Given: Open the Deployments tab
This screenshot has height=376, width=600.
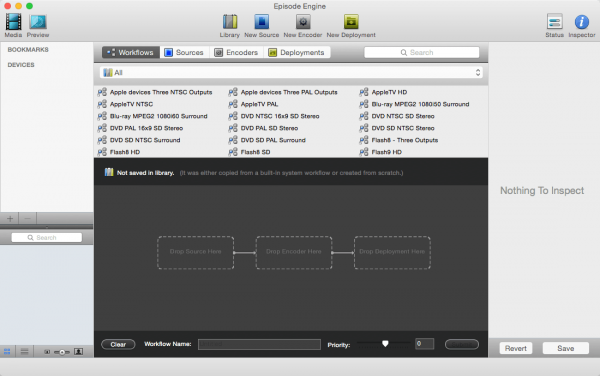Looking at the screenshot, I should click(x=297, y=52).
